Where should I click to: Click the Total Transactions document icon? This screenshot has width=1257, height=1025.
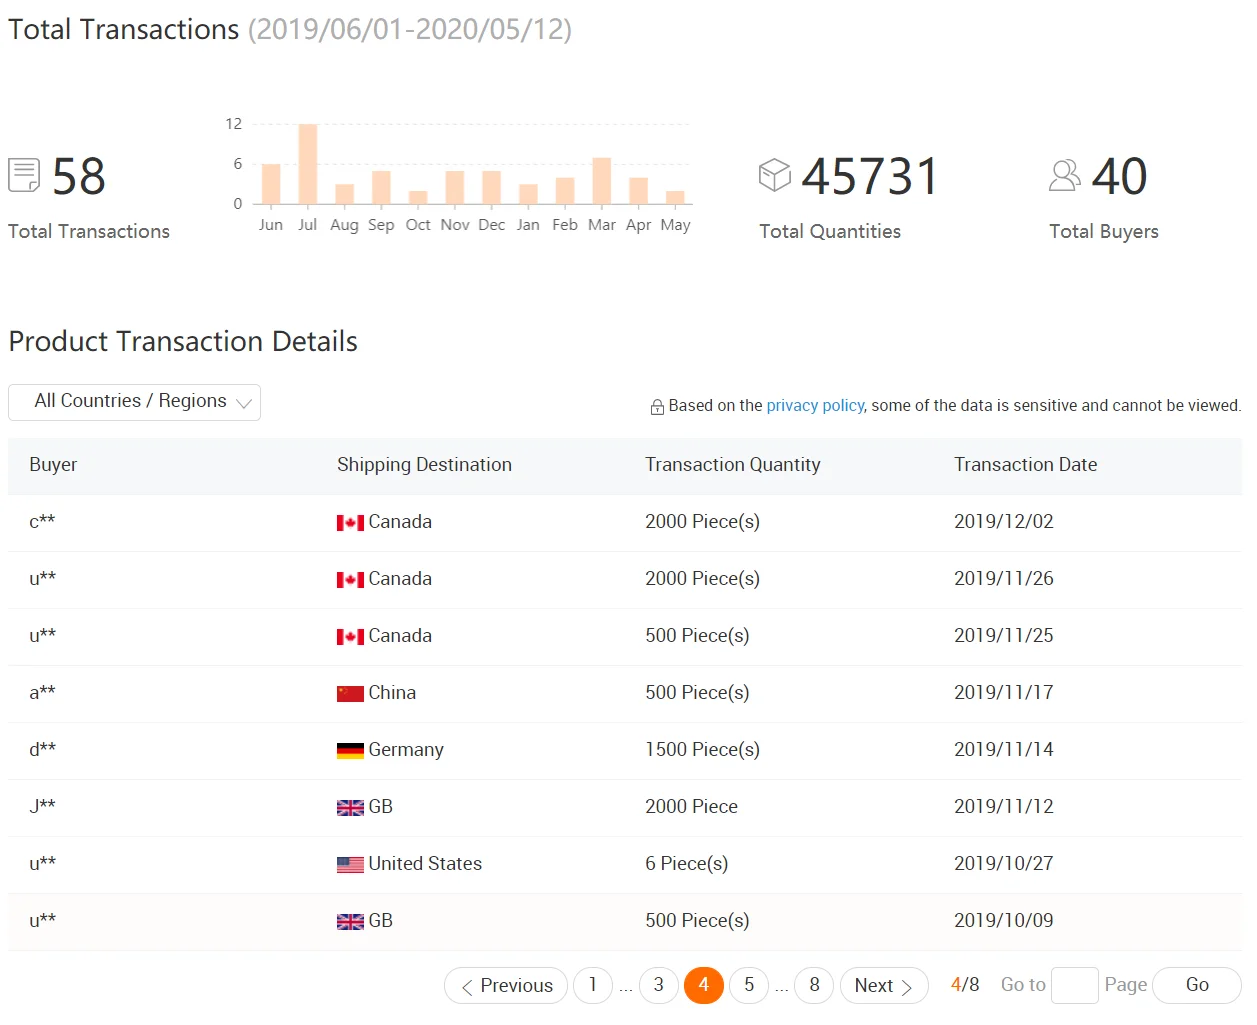pyautogui.click(x=24, y=175)
